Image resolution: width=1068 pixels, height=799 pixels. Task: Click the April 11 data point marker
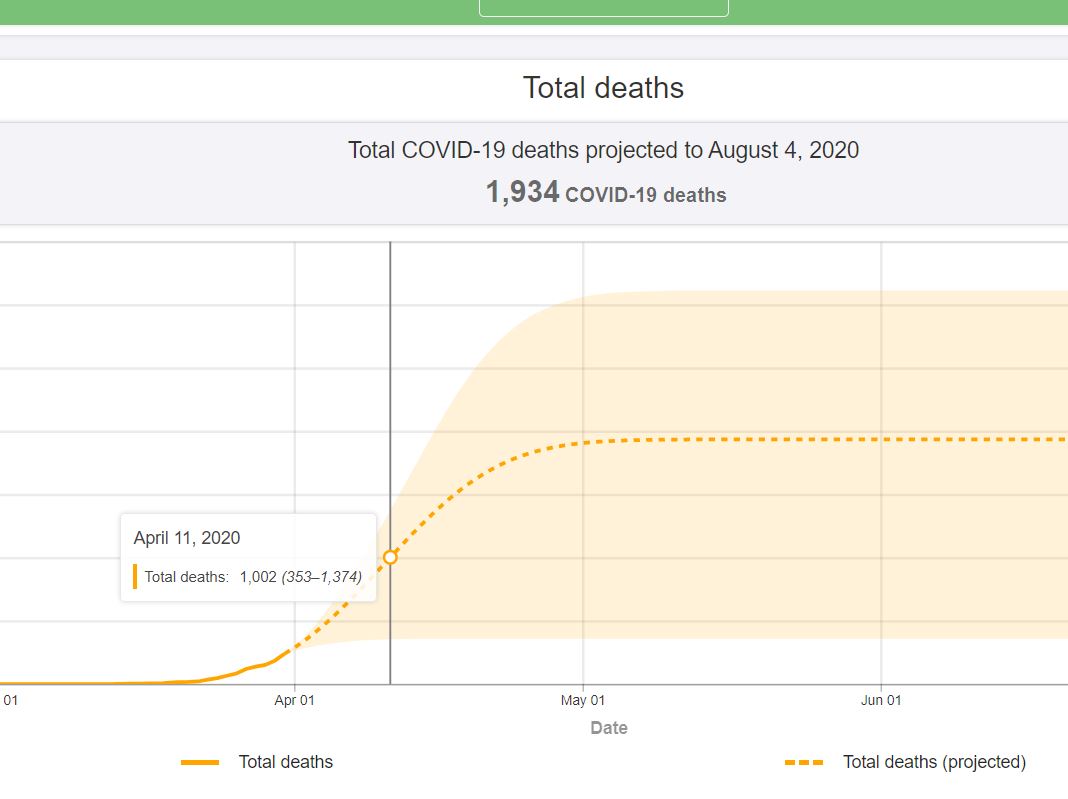coord(390,557)
